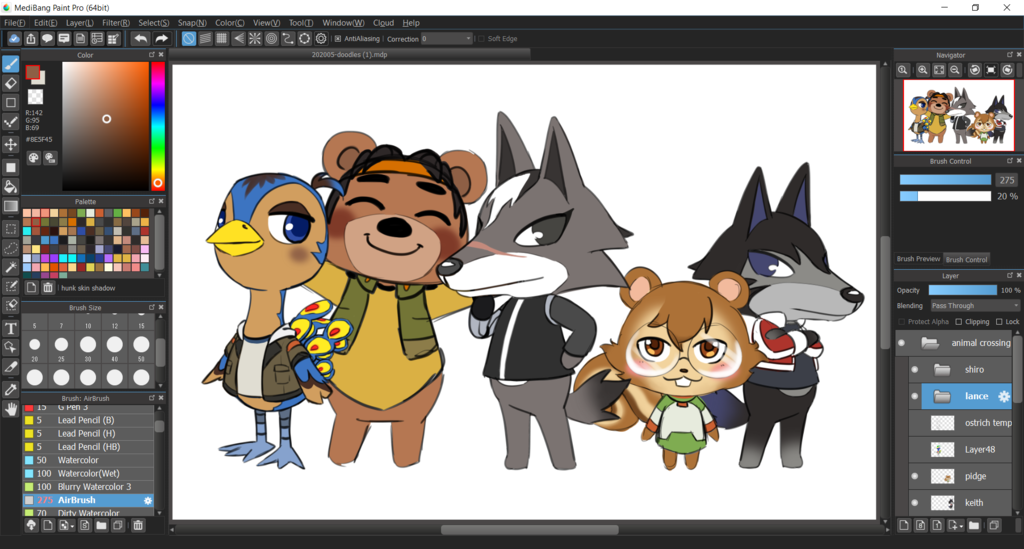Toggle the AntiAliasing checkbox
This screenshot has width=1024, height=549.
338,39
